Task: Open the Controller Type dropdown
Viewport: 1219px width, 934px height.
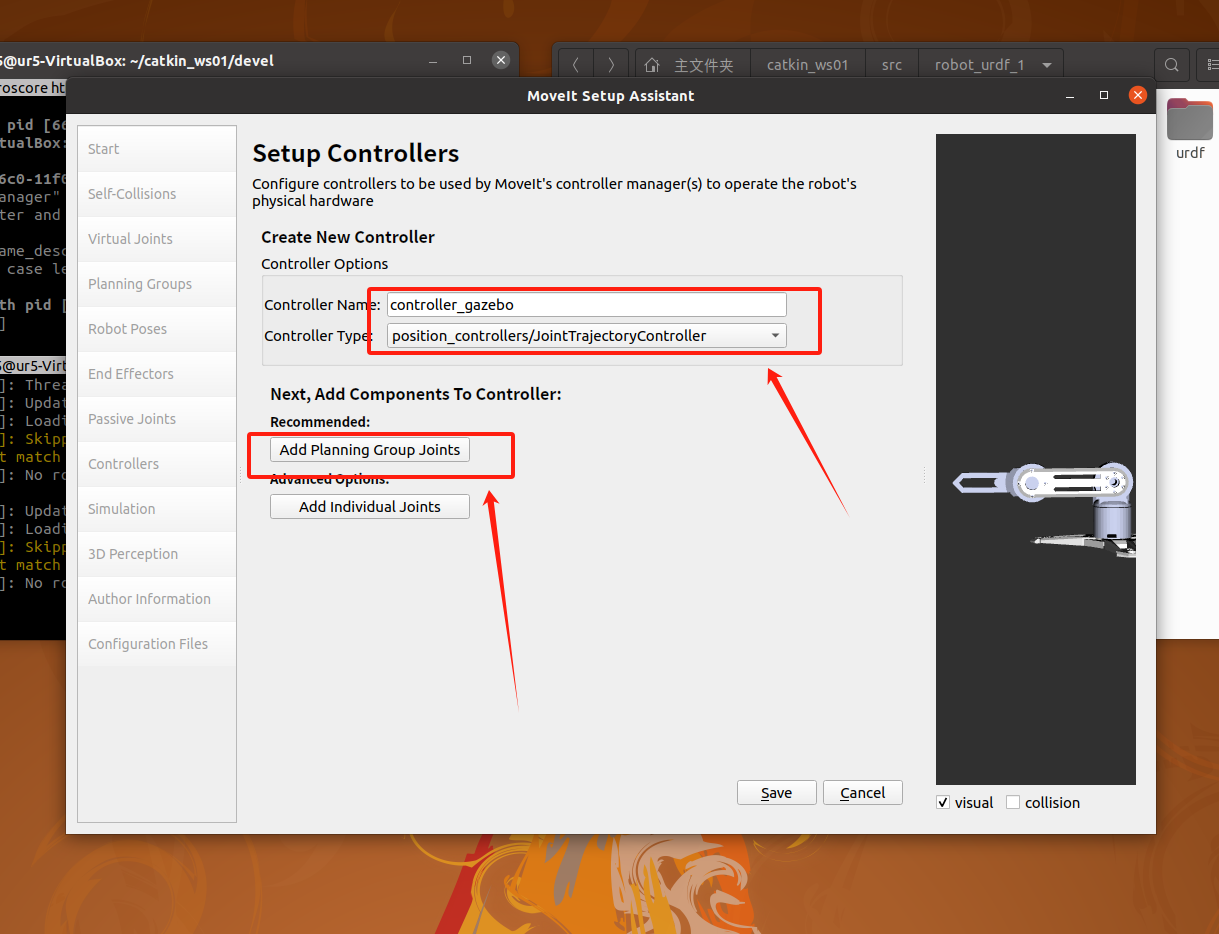Action: coord(587,336)
